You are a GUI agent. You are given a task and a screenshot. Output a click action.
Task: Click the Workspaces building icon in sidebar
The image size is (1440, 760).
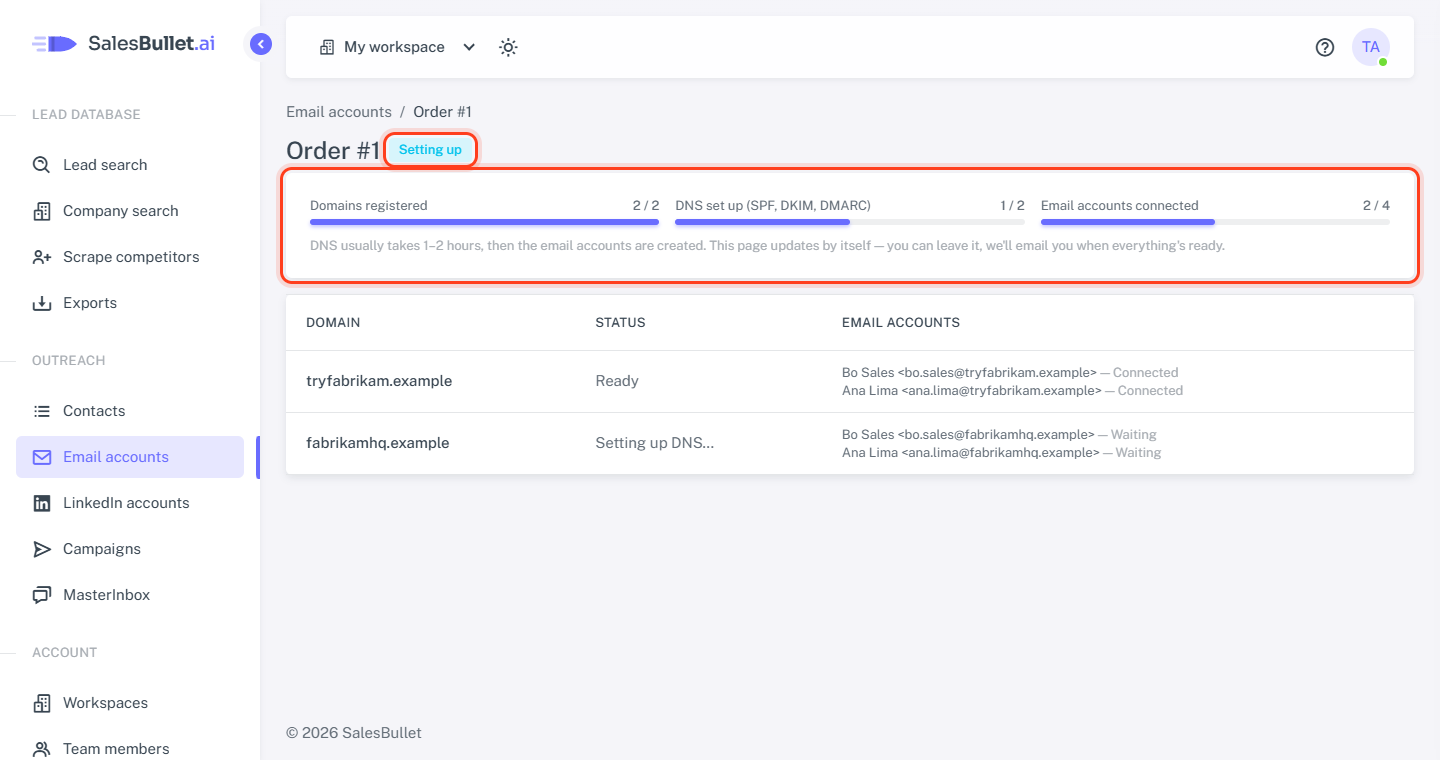(x=41, y=703)
